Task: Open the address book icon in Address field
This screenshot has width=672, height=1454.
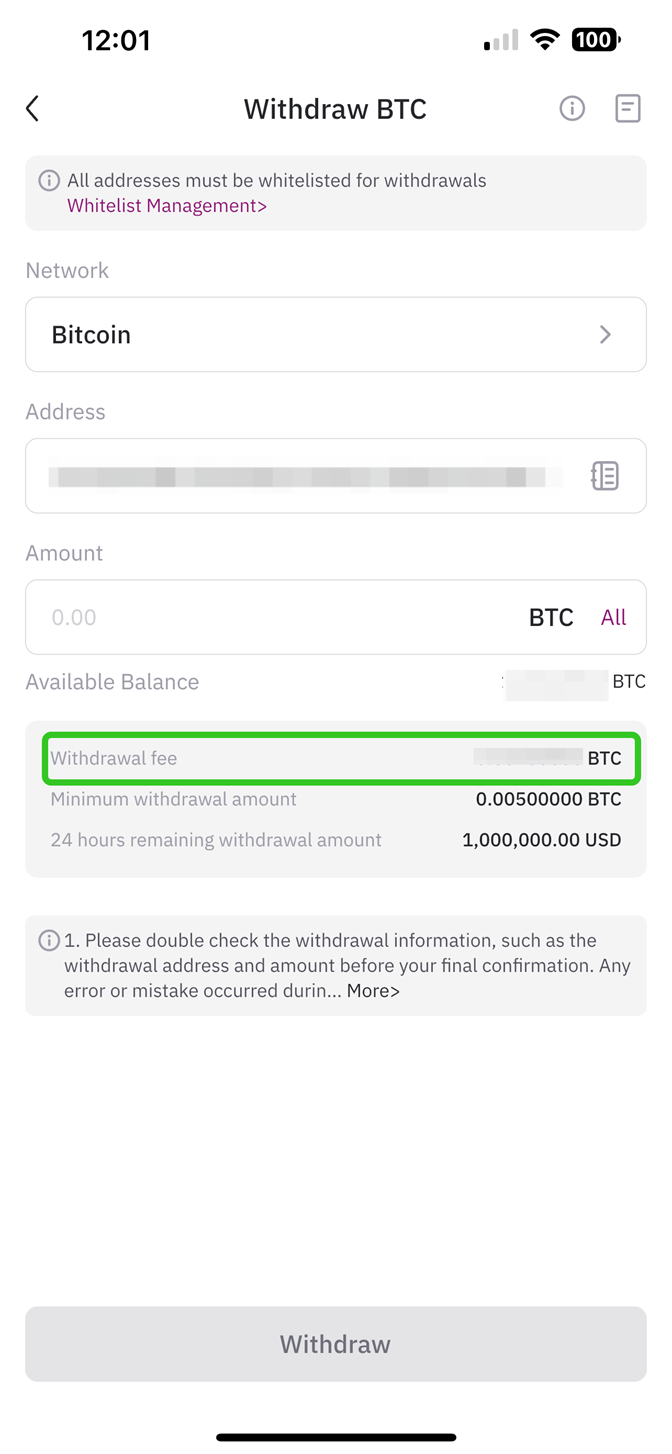Action: pyautogui.click(x=605, y=476)
